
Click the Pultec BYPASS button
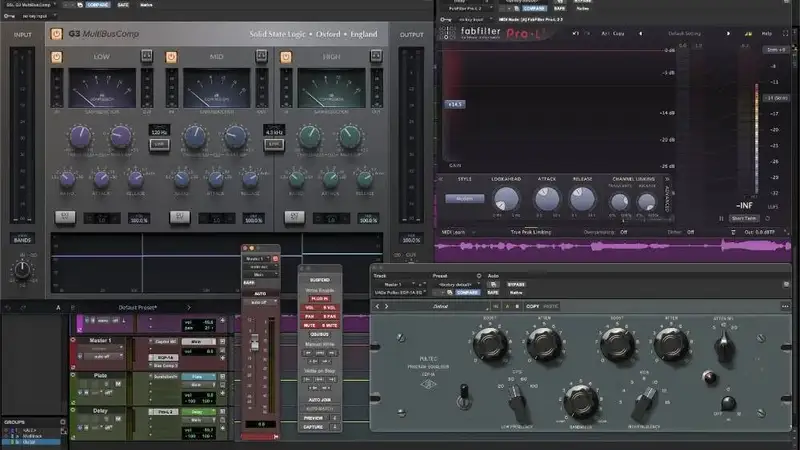click(x=515, y=284)
